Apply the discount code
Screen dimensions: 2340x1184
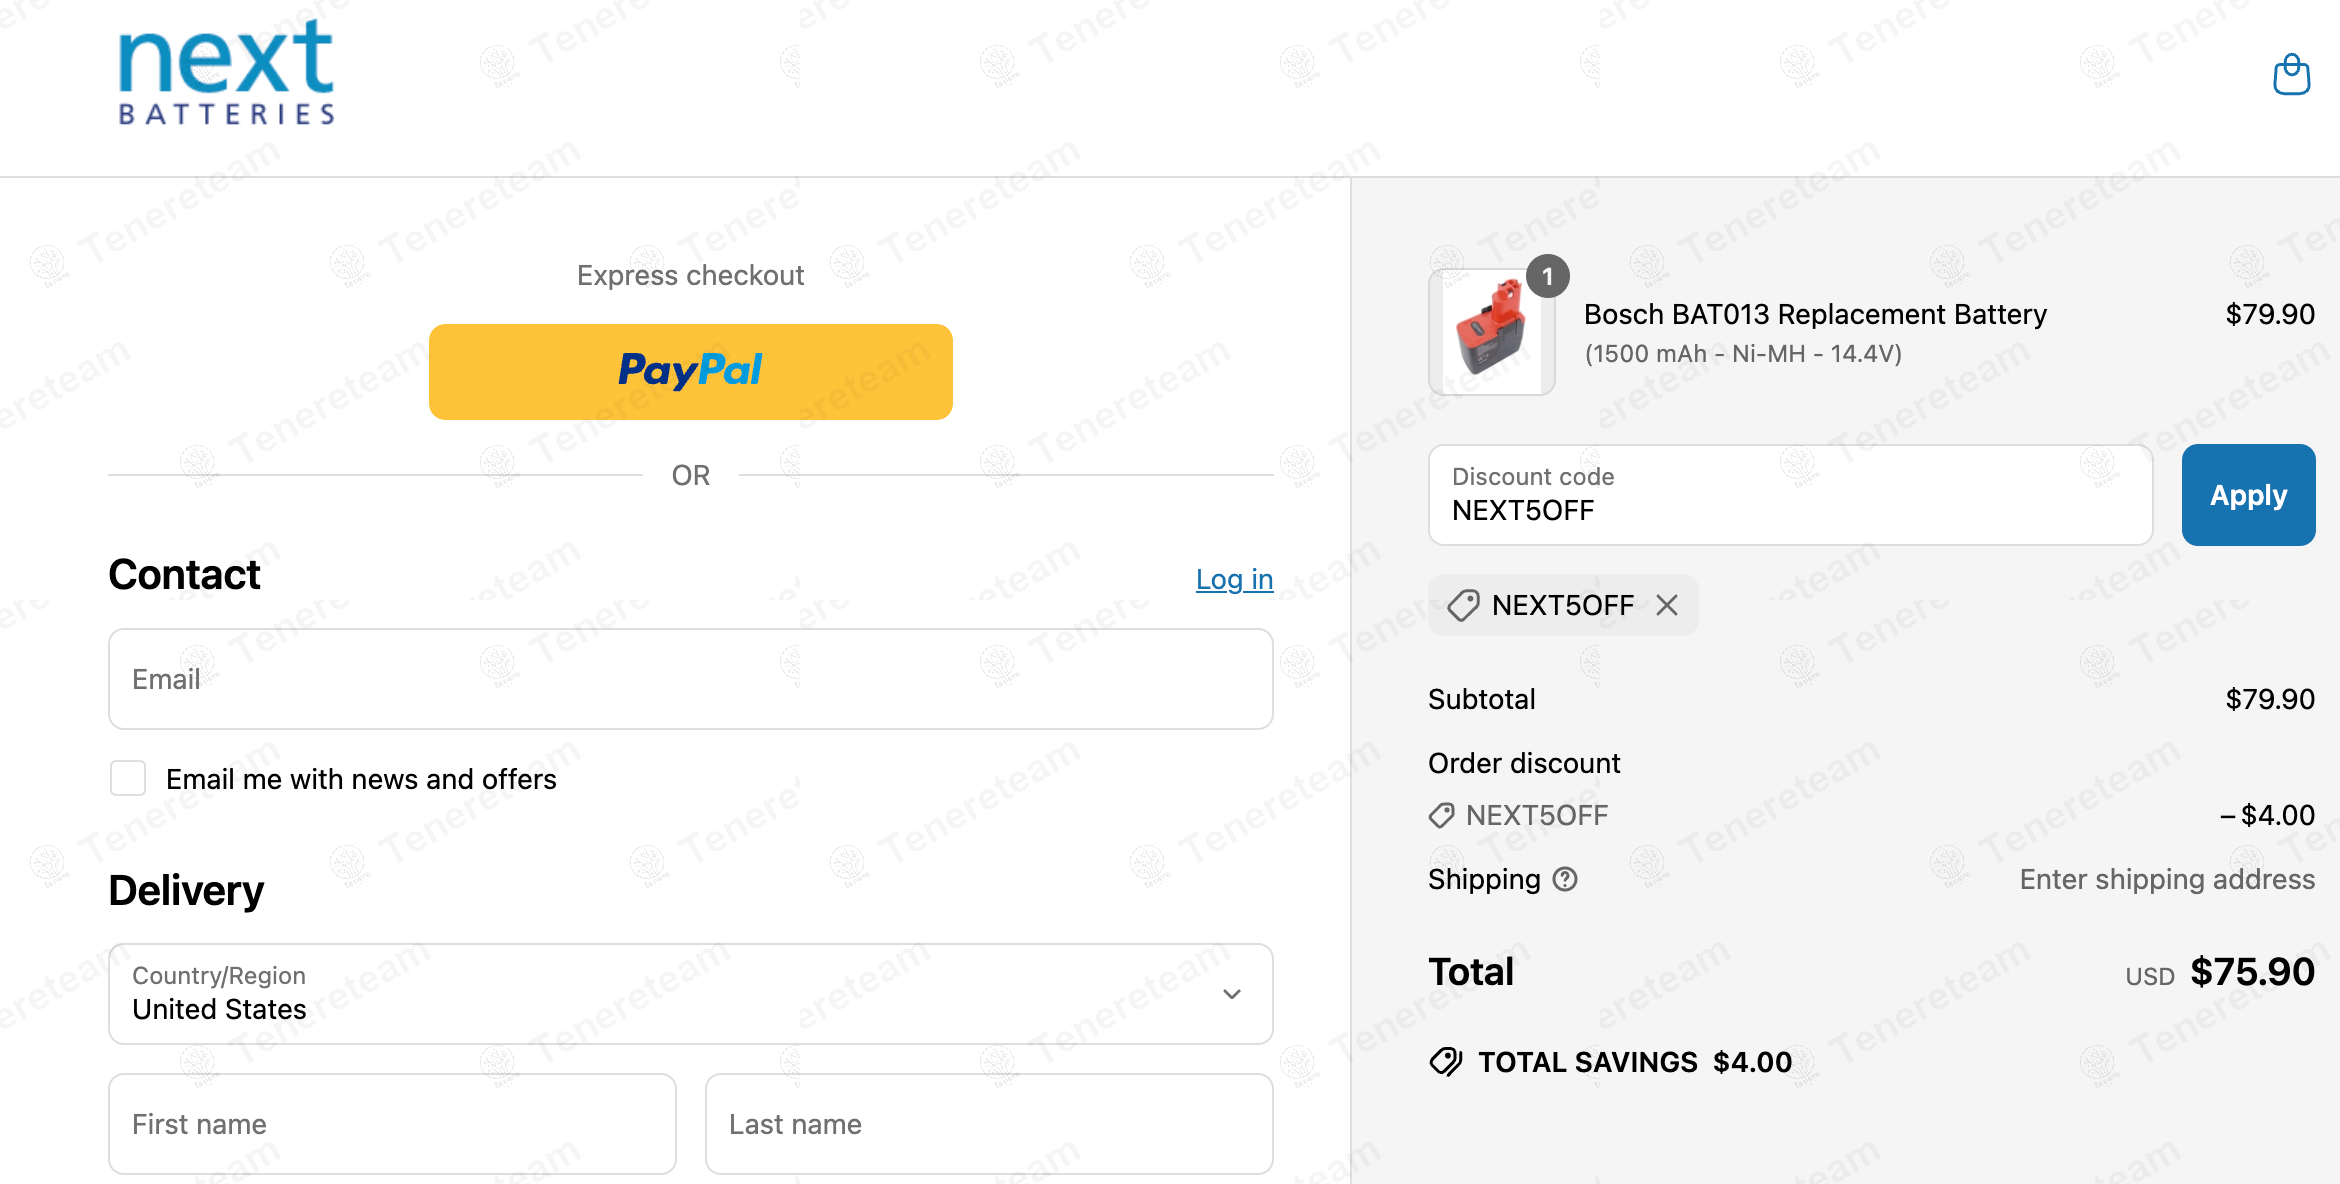pyautogui.click(x=2248, y=495)
